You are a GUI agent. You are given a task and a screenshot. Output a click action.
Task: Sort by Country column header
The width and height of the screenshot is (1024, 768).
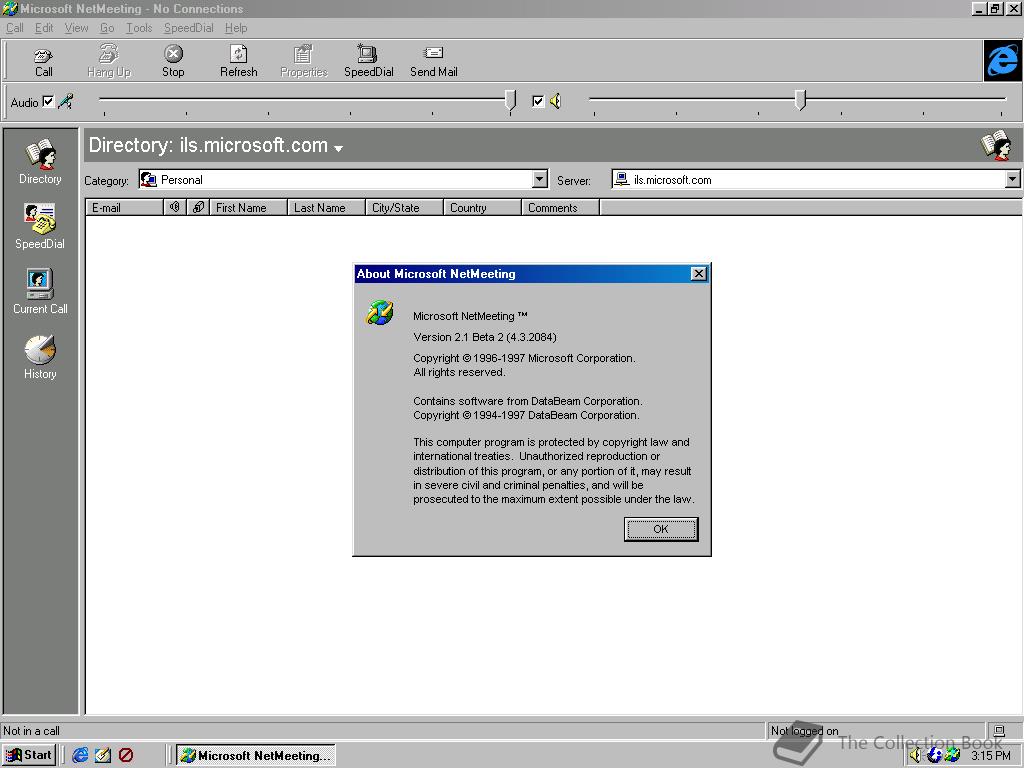483,207
